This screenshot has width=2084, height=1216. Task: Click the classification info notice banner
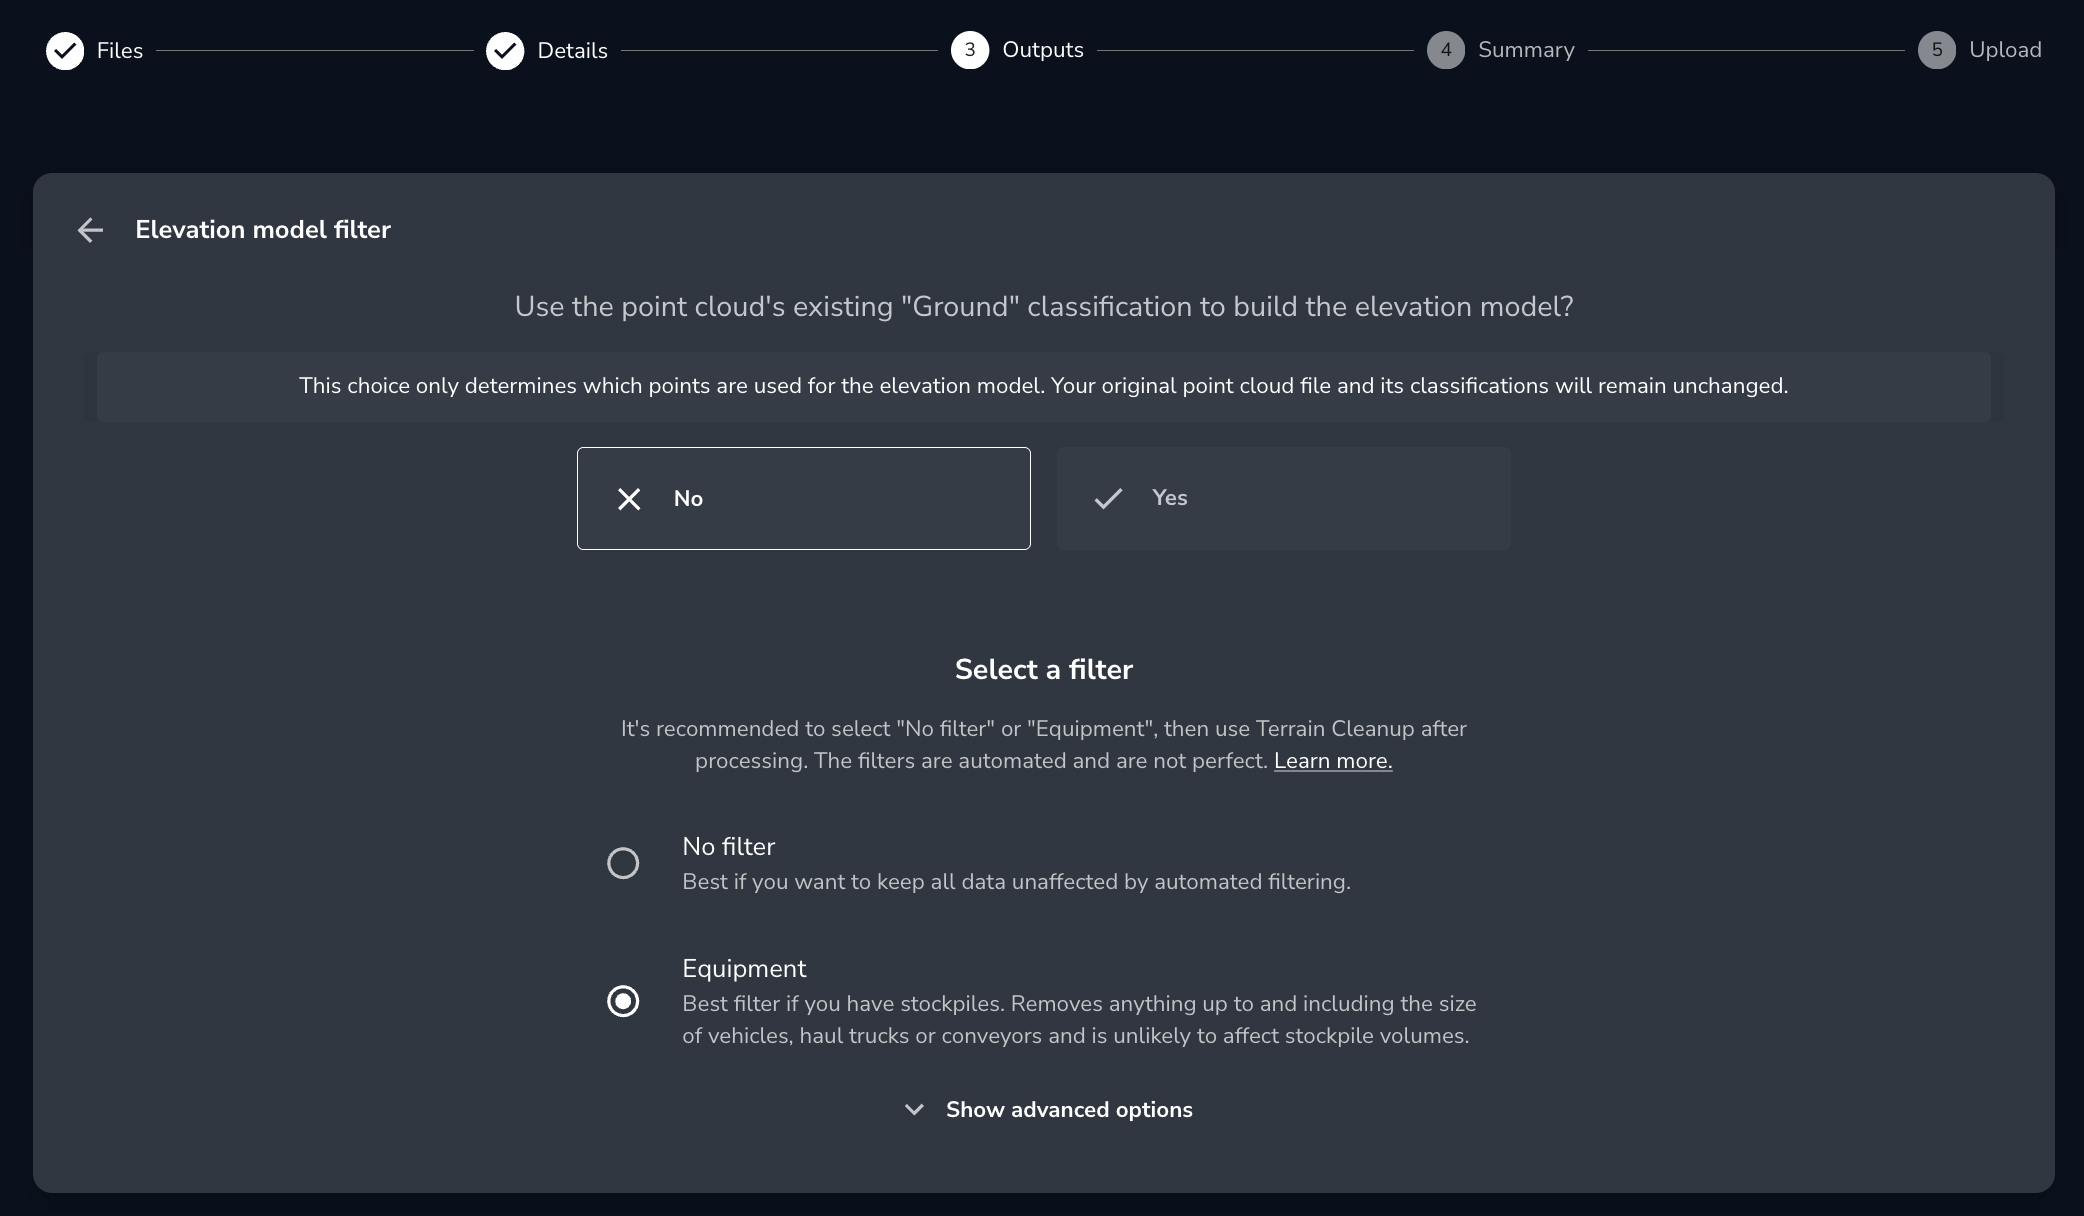click(1043, 386)
